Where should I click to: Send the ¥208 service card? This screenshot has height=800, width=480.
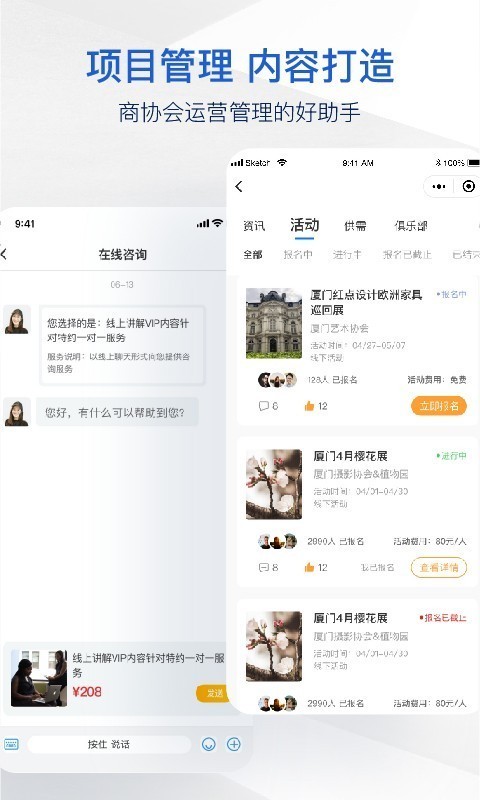pyautogui.click(x=211, y=693)
